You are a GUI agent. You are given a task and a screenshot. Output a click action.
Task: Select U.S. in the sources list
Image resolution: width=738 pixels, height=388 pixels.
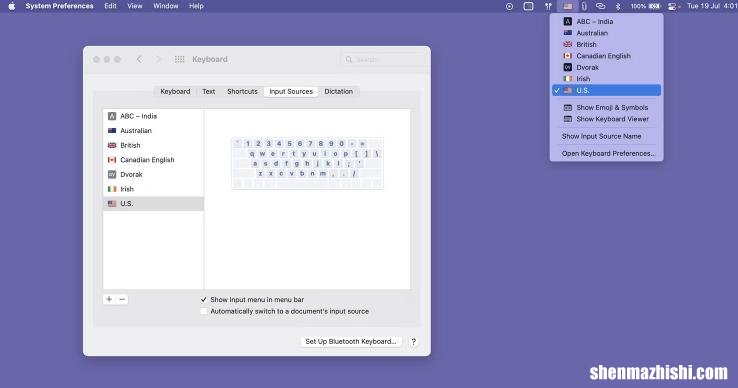tap(153, 203)
